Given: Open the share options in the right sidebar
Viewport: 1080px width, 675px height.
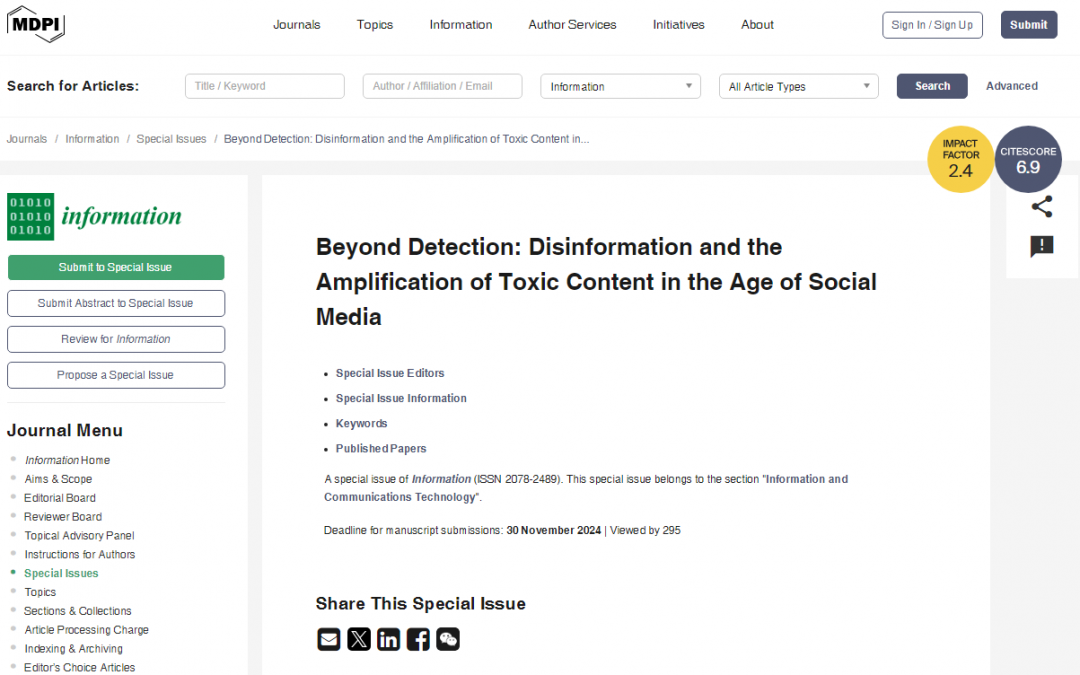Looking at the screenshot, I should pyautogui.click(x=1042, y=206).
